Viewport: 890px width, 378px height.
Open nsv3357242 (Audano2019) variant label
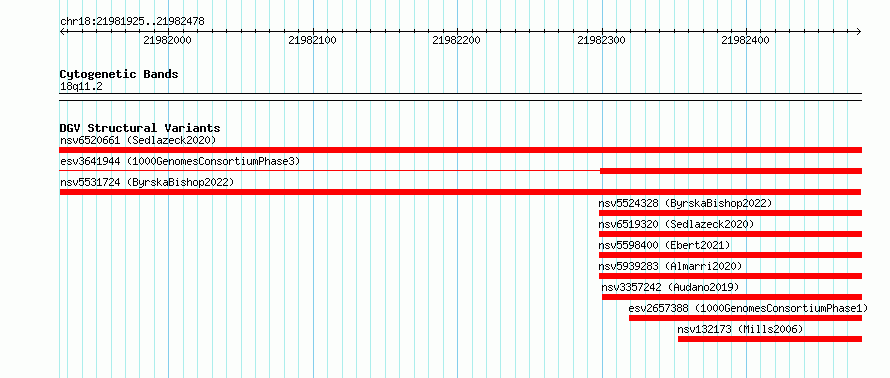[x=670, y=287]
